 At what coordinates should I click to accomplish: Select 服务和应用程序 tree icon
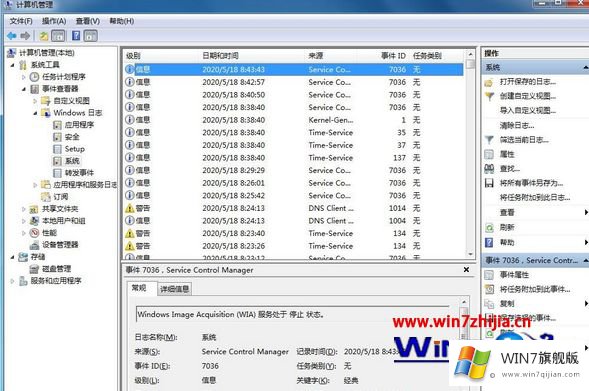pyautogui.click(x=23, y=281)
